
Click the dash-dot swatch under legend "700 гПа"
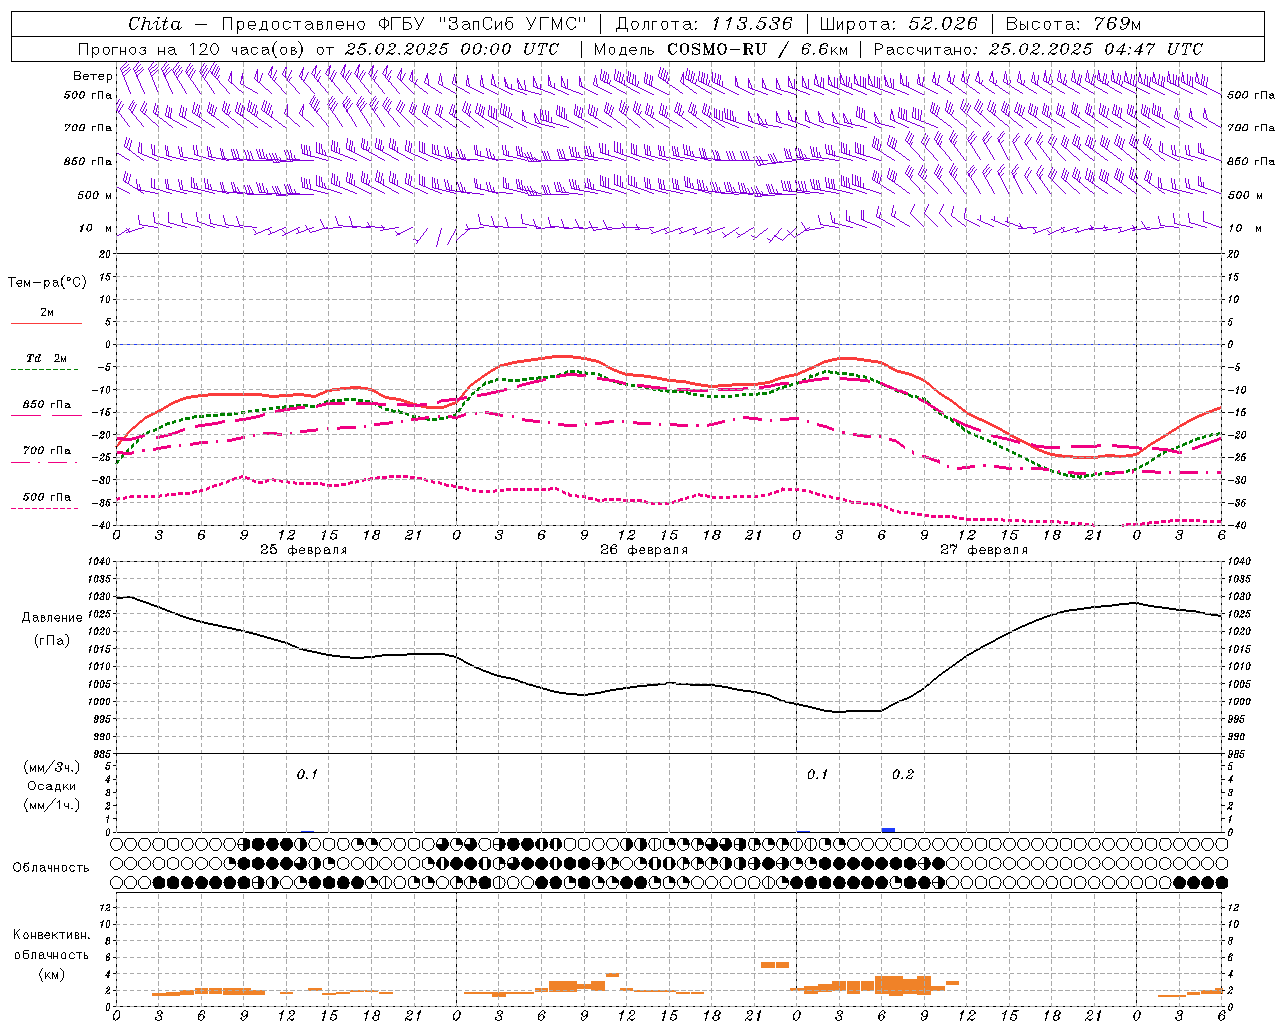pos(46,462)
